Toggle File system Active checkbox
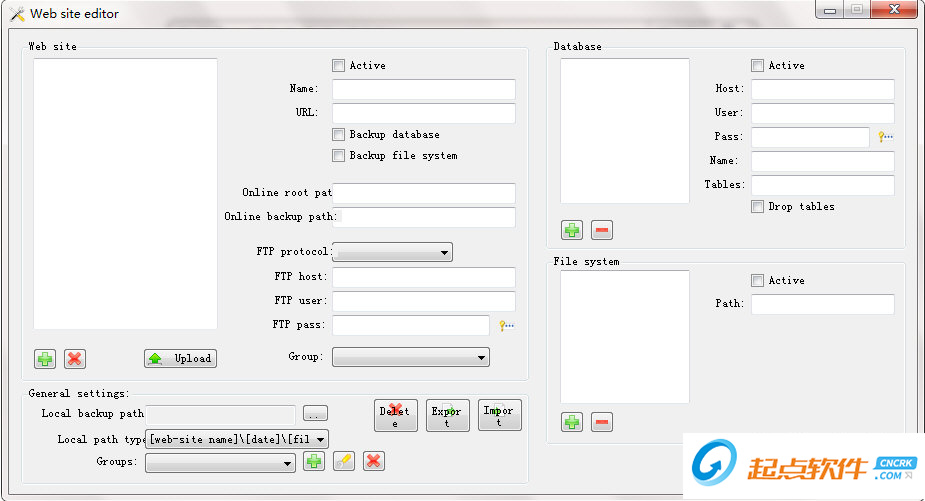This screenshot has height=501, width=925. (757, 280)
